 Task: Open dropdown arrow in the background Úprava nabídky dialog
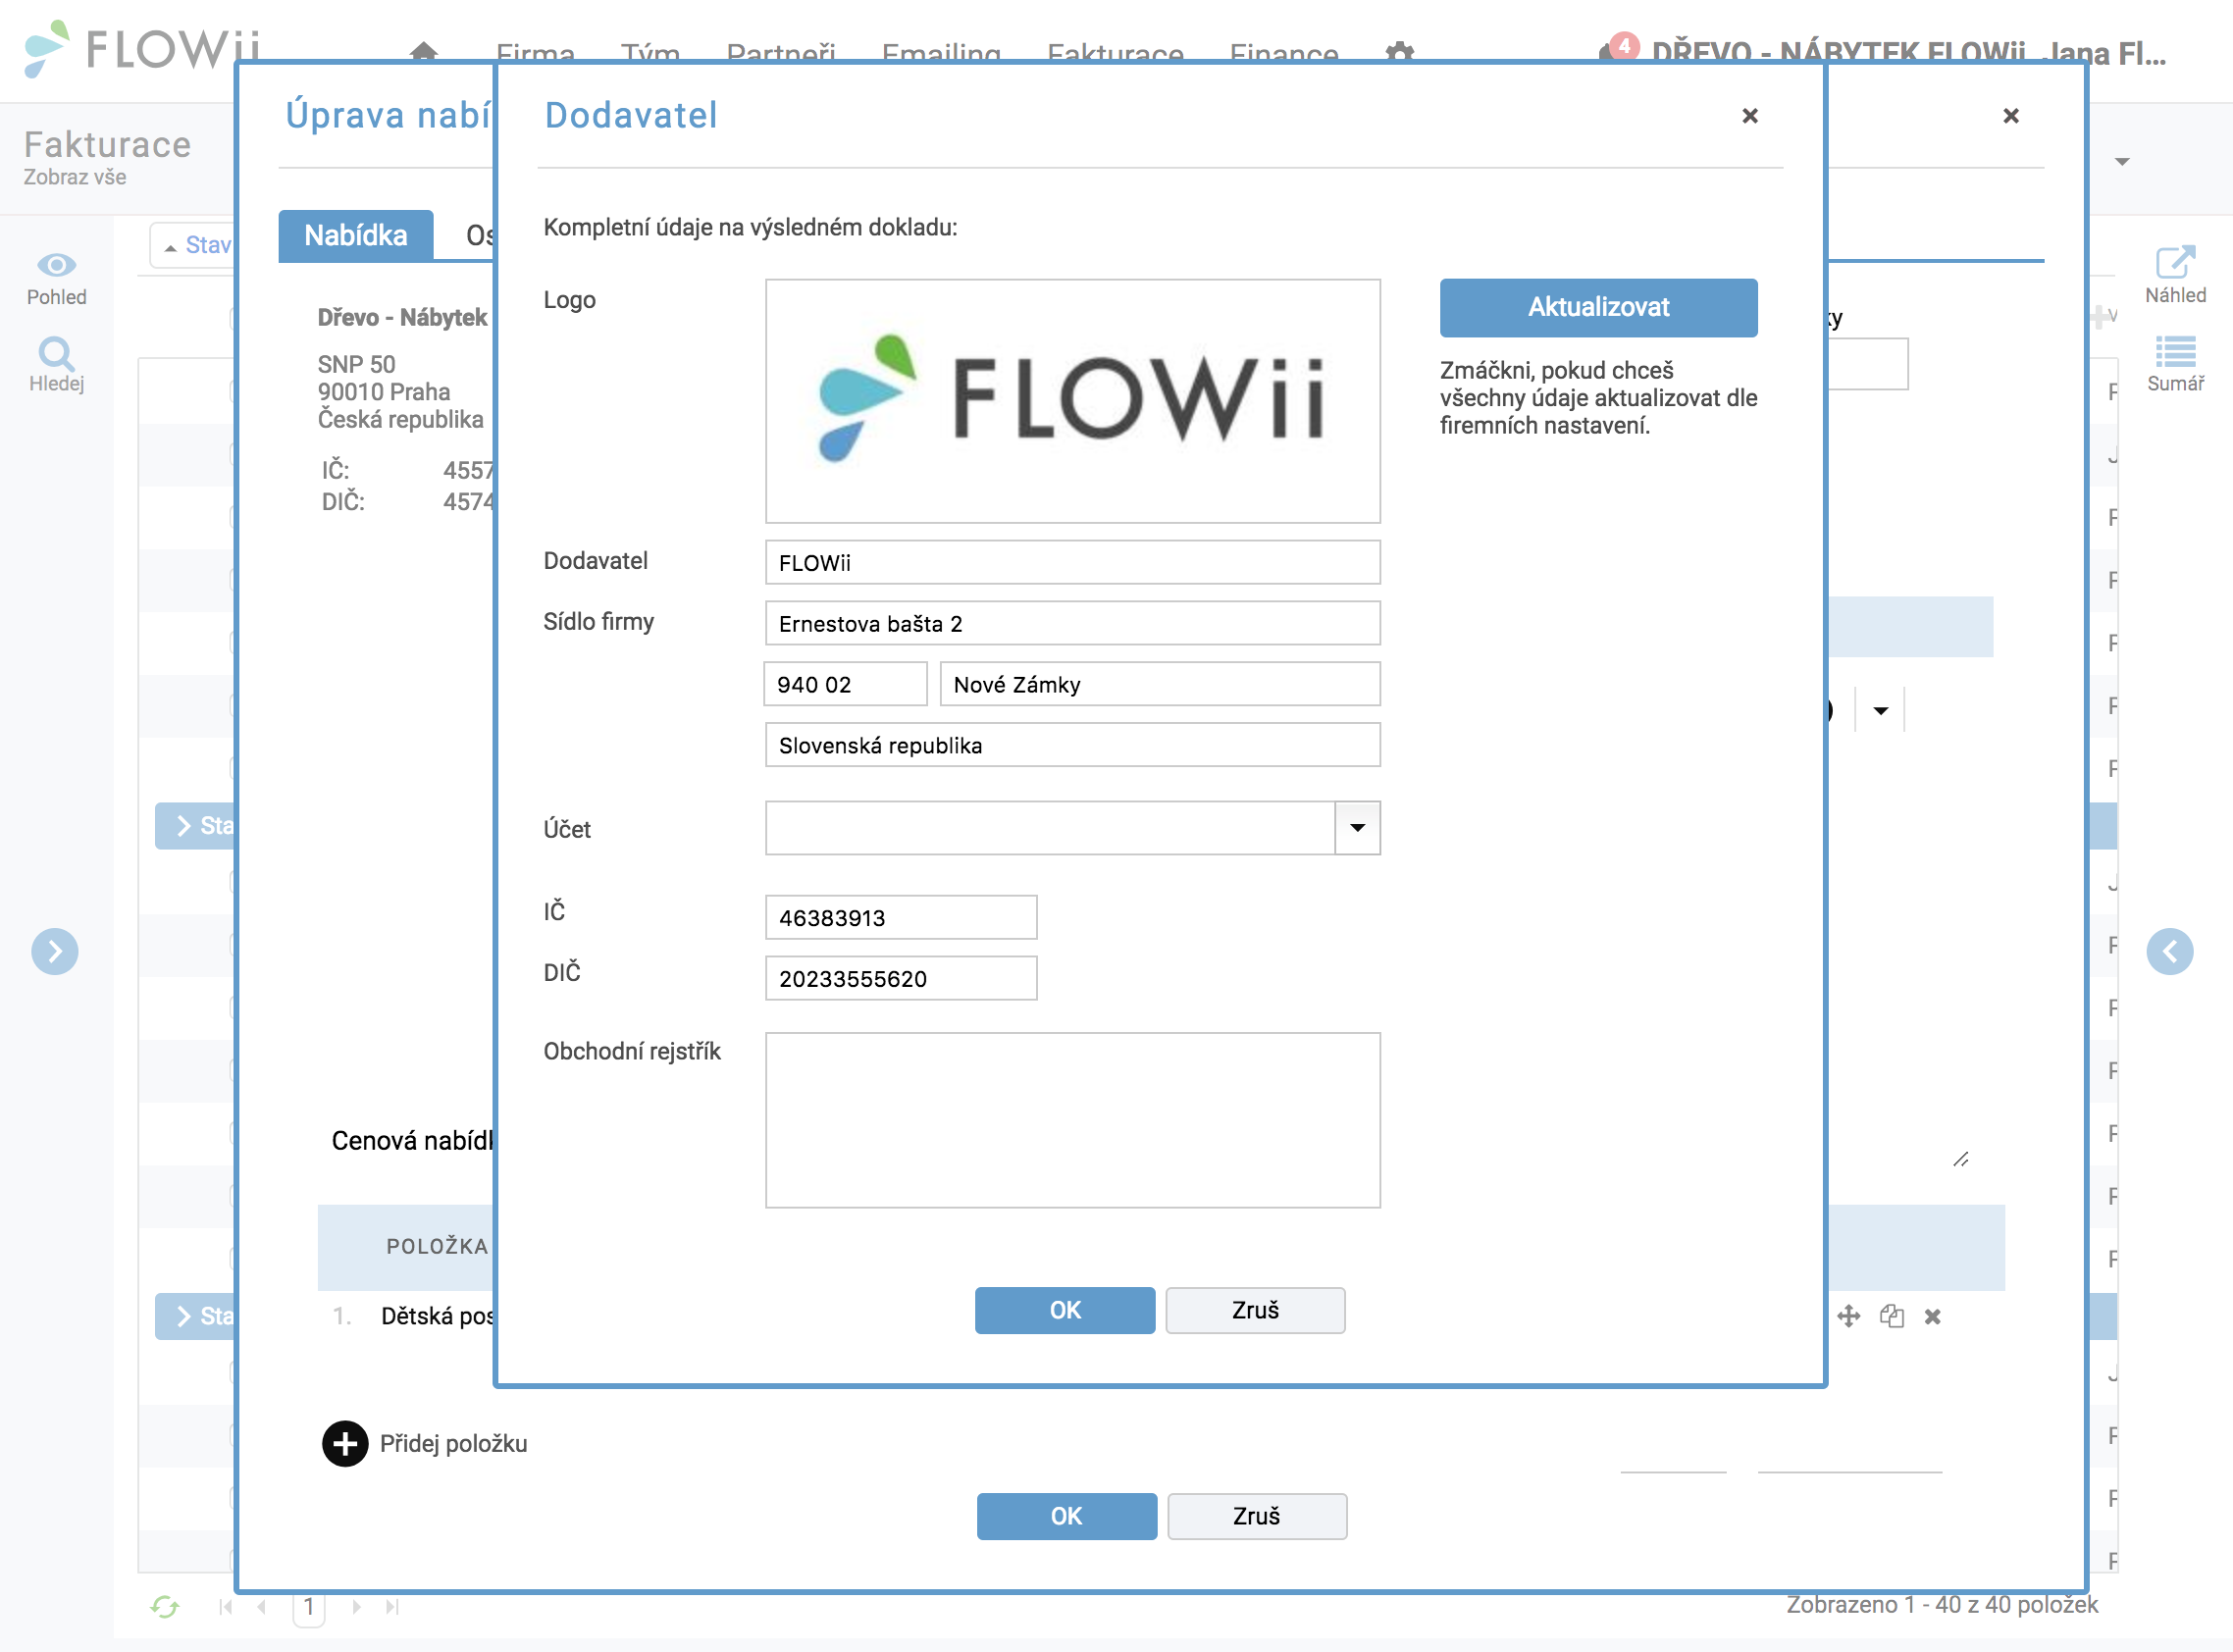click(1880, 710)
